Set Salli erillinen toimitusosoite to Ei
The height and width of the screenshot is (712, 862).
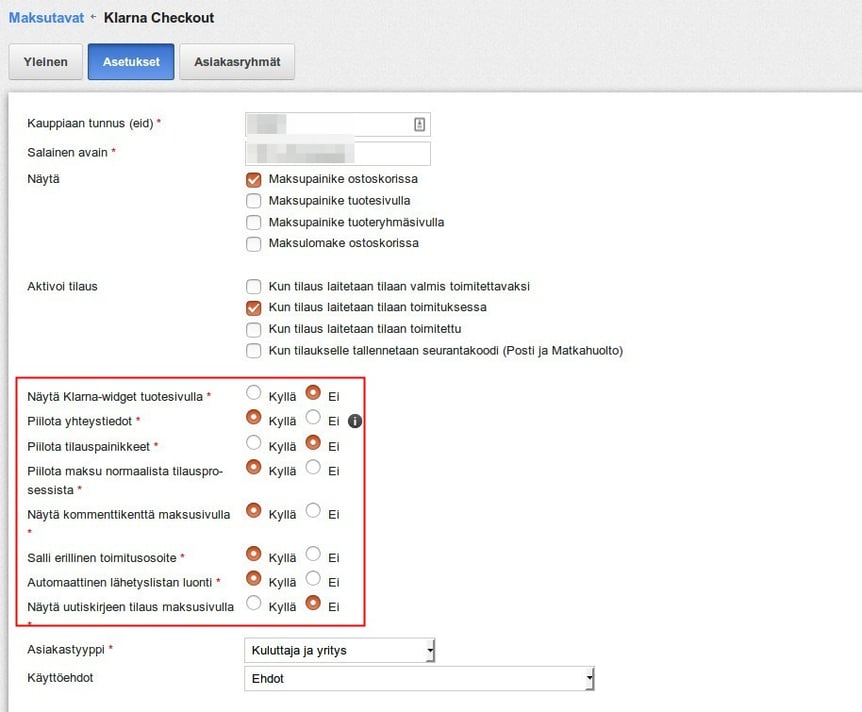point(313,553)
